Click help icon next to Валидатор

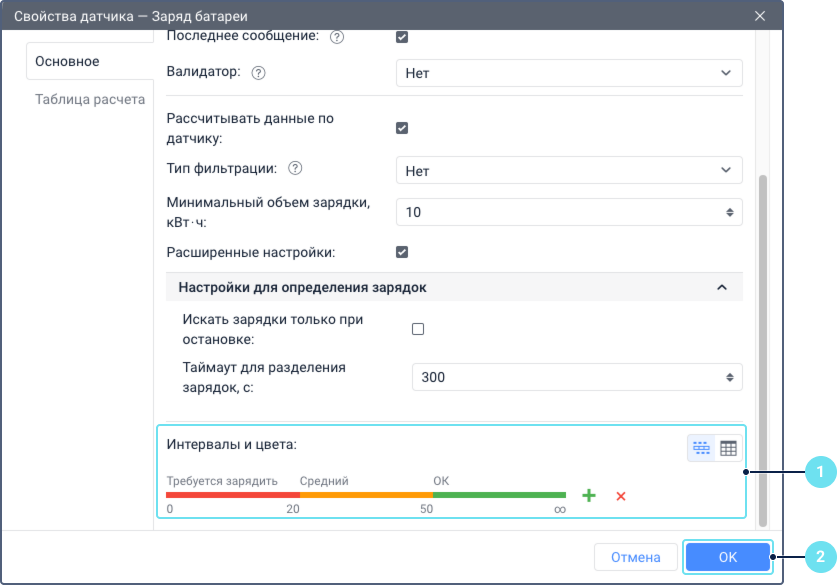(x=259, y=73)
